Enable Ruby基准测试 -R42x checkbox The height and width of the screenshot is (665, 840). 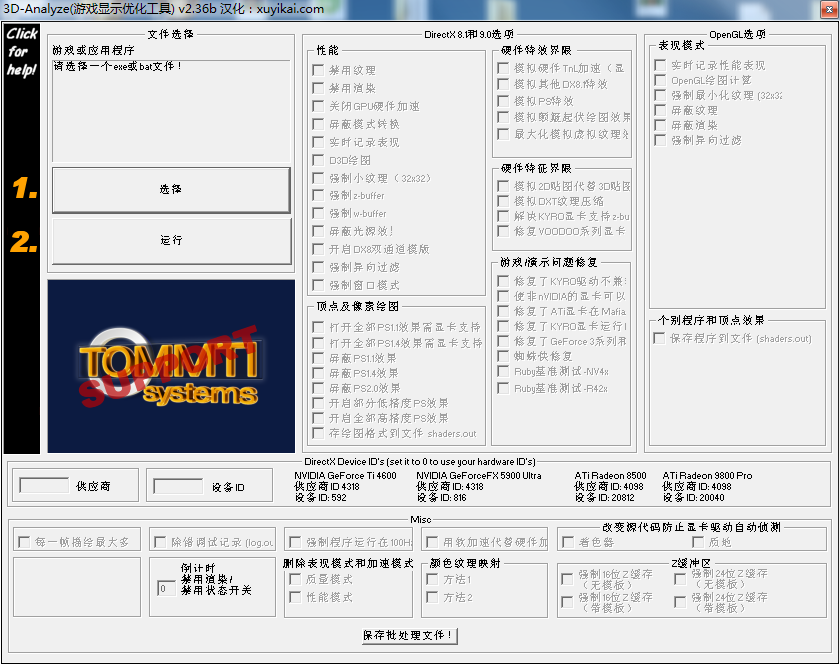pos(503,388)
